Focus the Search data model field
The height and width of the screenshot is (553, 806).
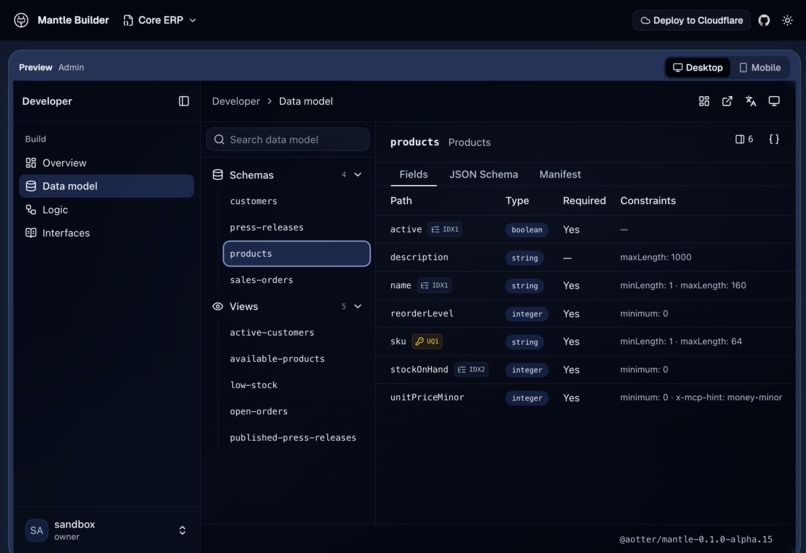(x=288, y=139)
